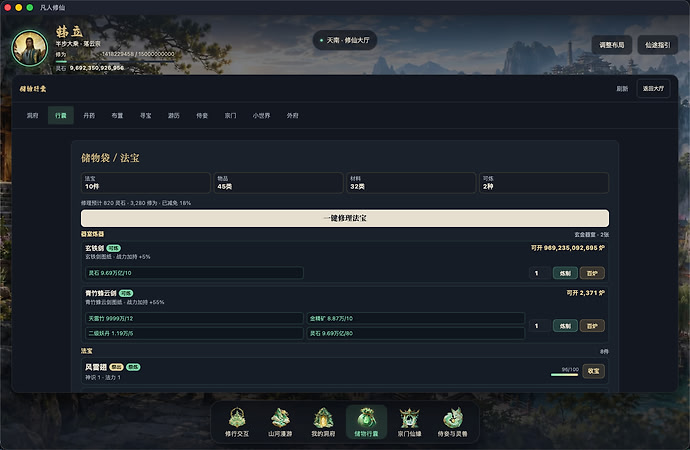Click 百炉 for 青竹蜂云剑

click(x=592, y=326)
